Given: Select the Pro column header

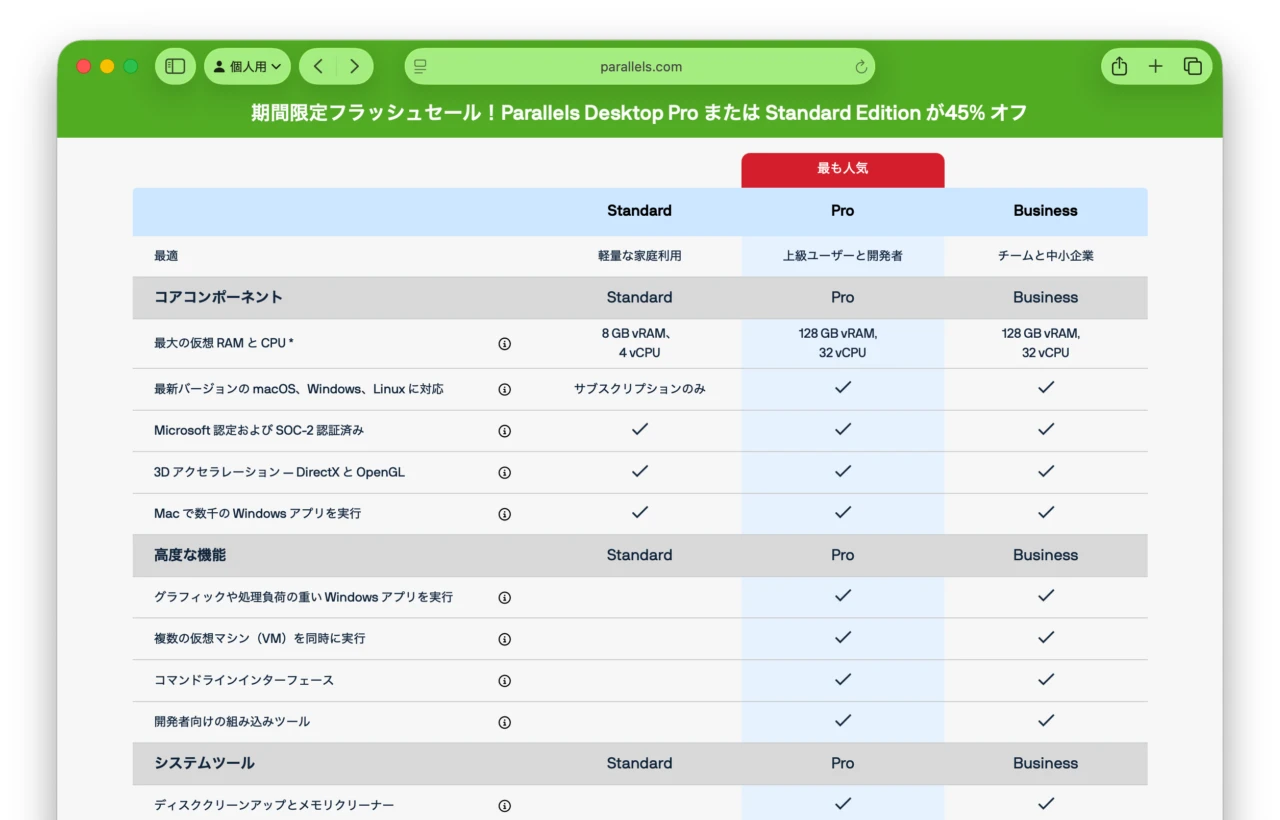Looking at the screenshot, I should [842, 211].
